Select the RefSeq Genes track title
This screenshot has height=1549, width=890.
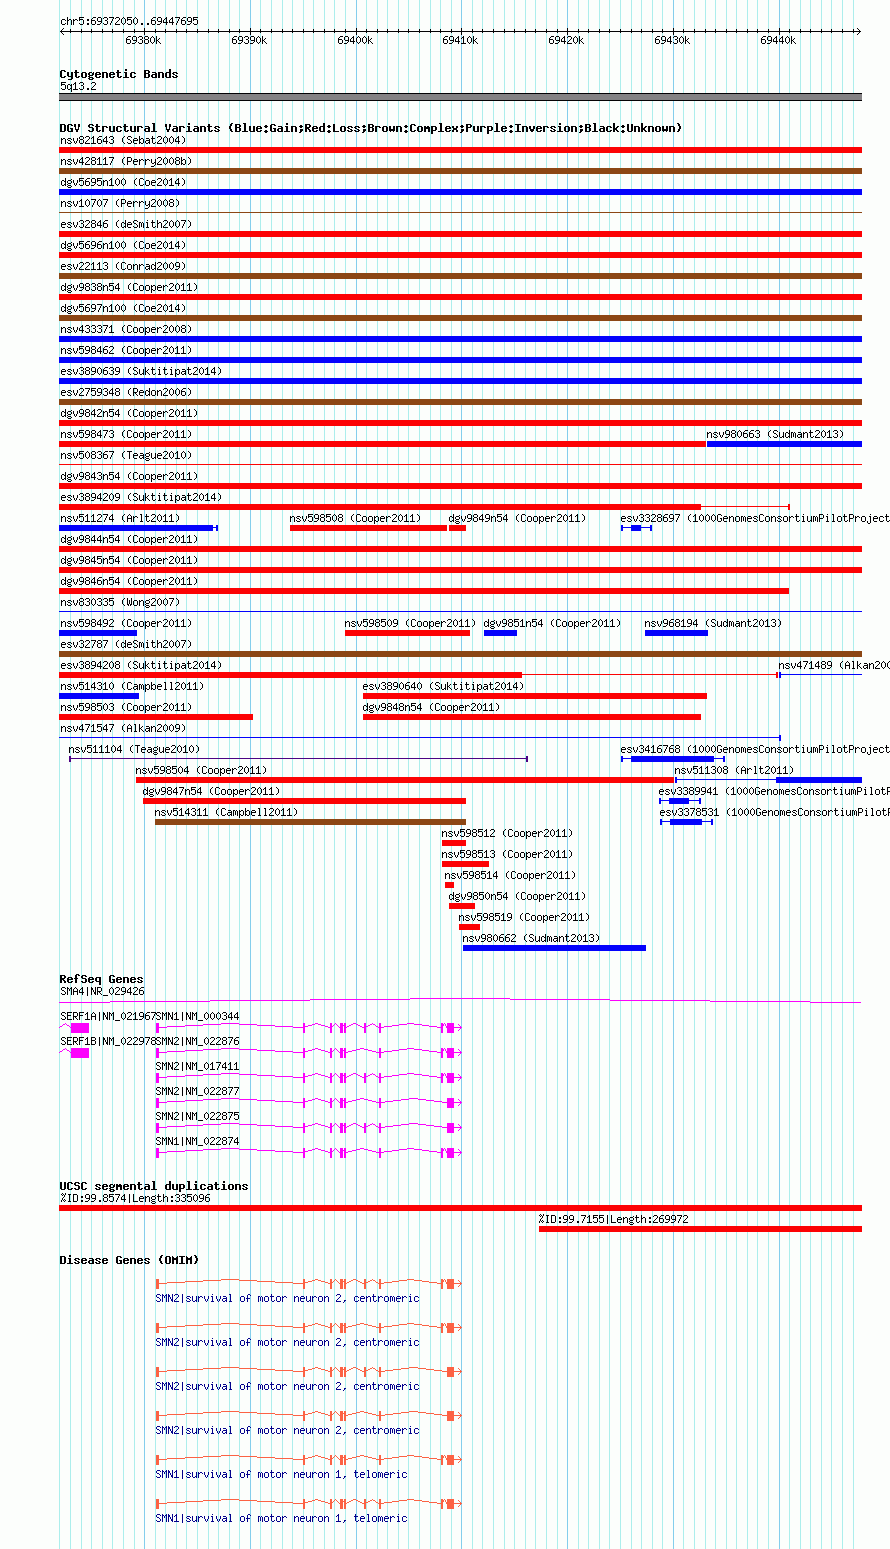point(101,979)
